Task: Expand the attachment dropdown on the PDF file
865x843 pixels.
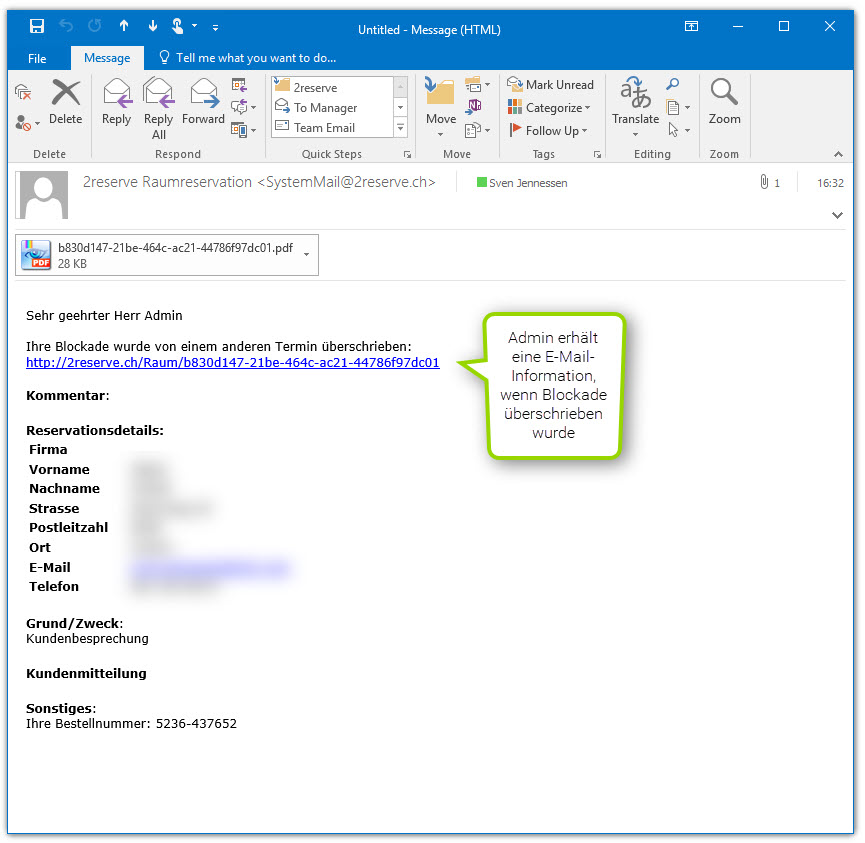Action: (x=304, y=254)
